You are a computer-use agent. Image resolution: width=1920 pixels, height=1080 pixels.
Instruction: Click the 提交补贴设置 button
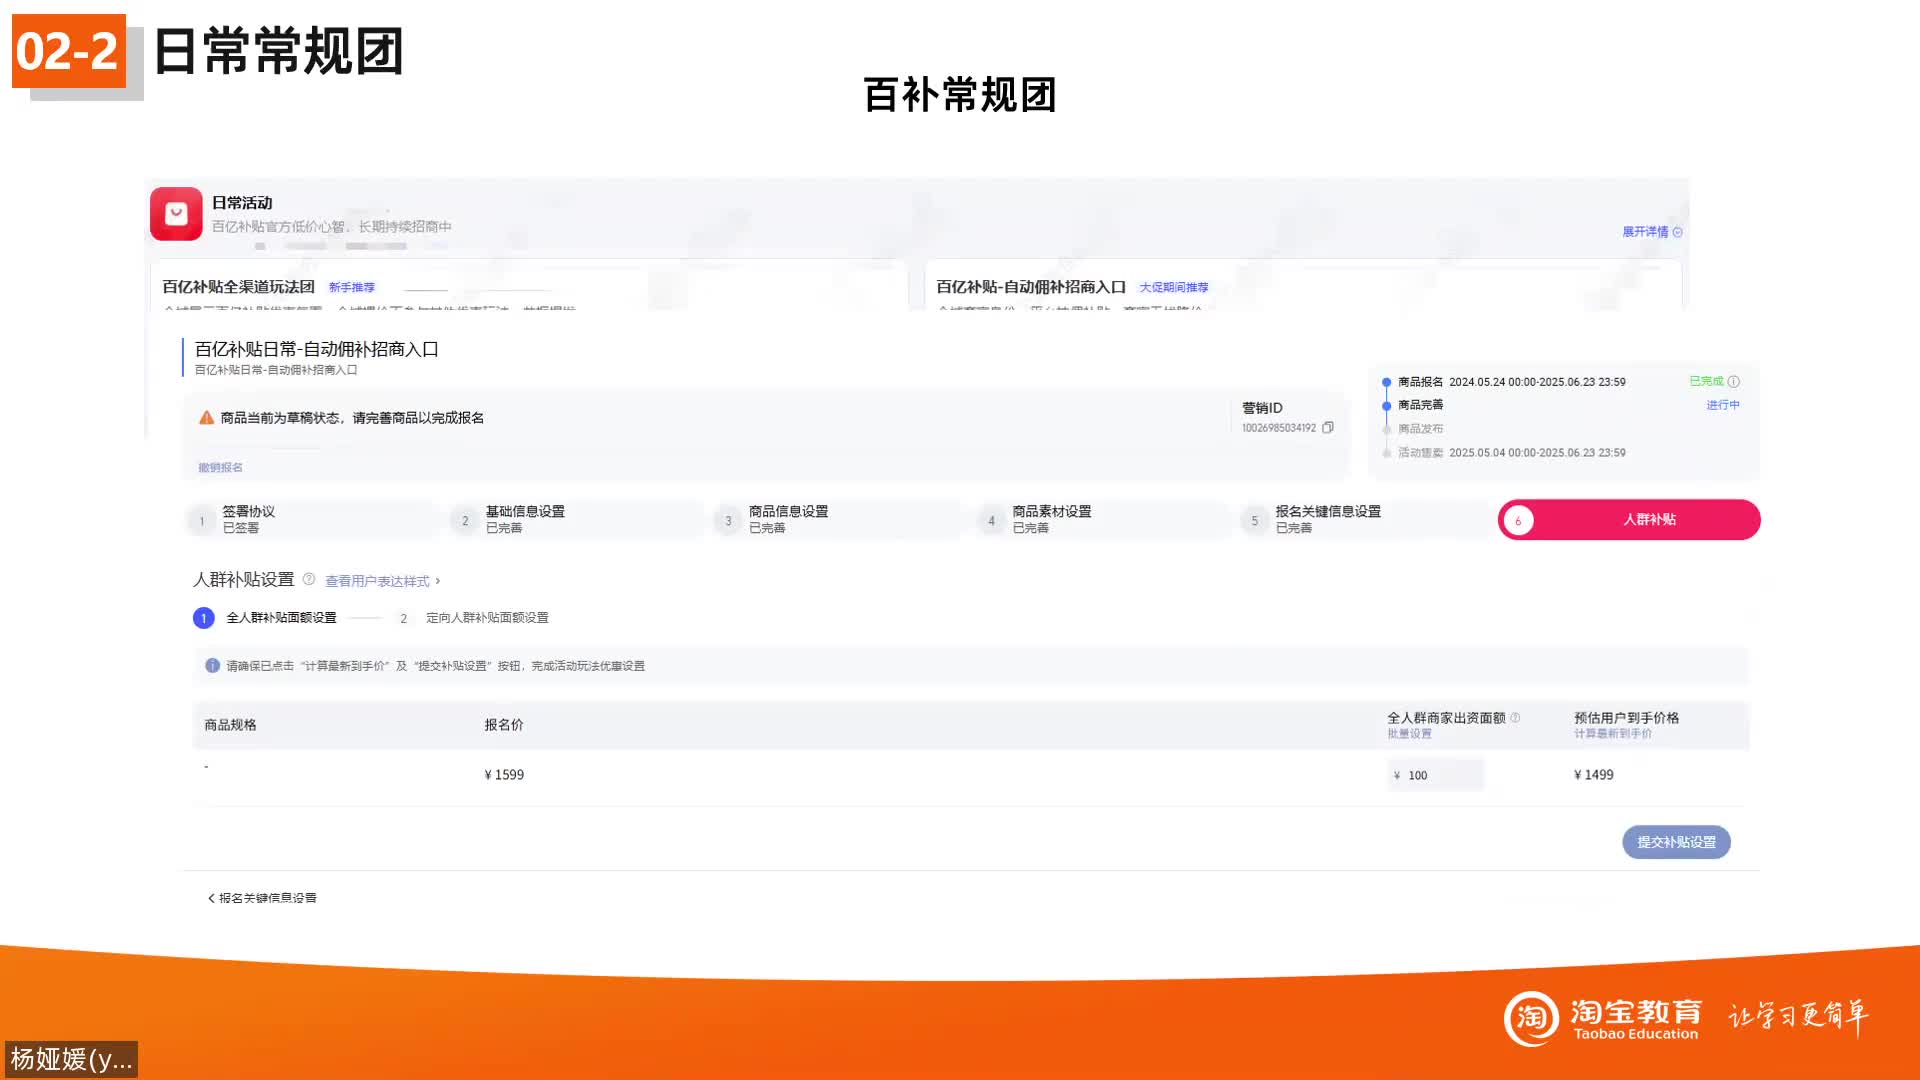1676,842
